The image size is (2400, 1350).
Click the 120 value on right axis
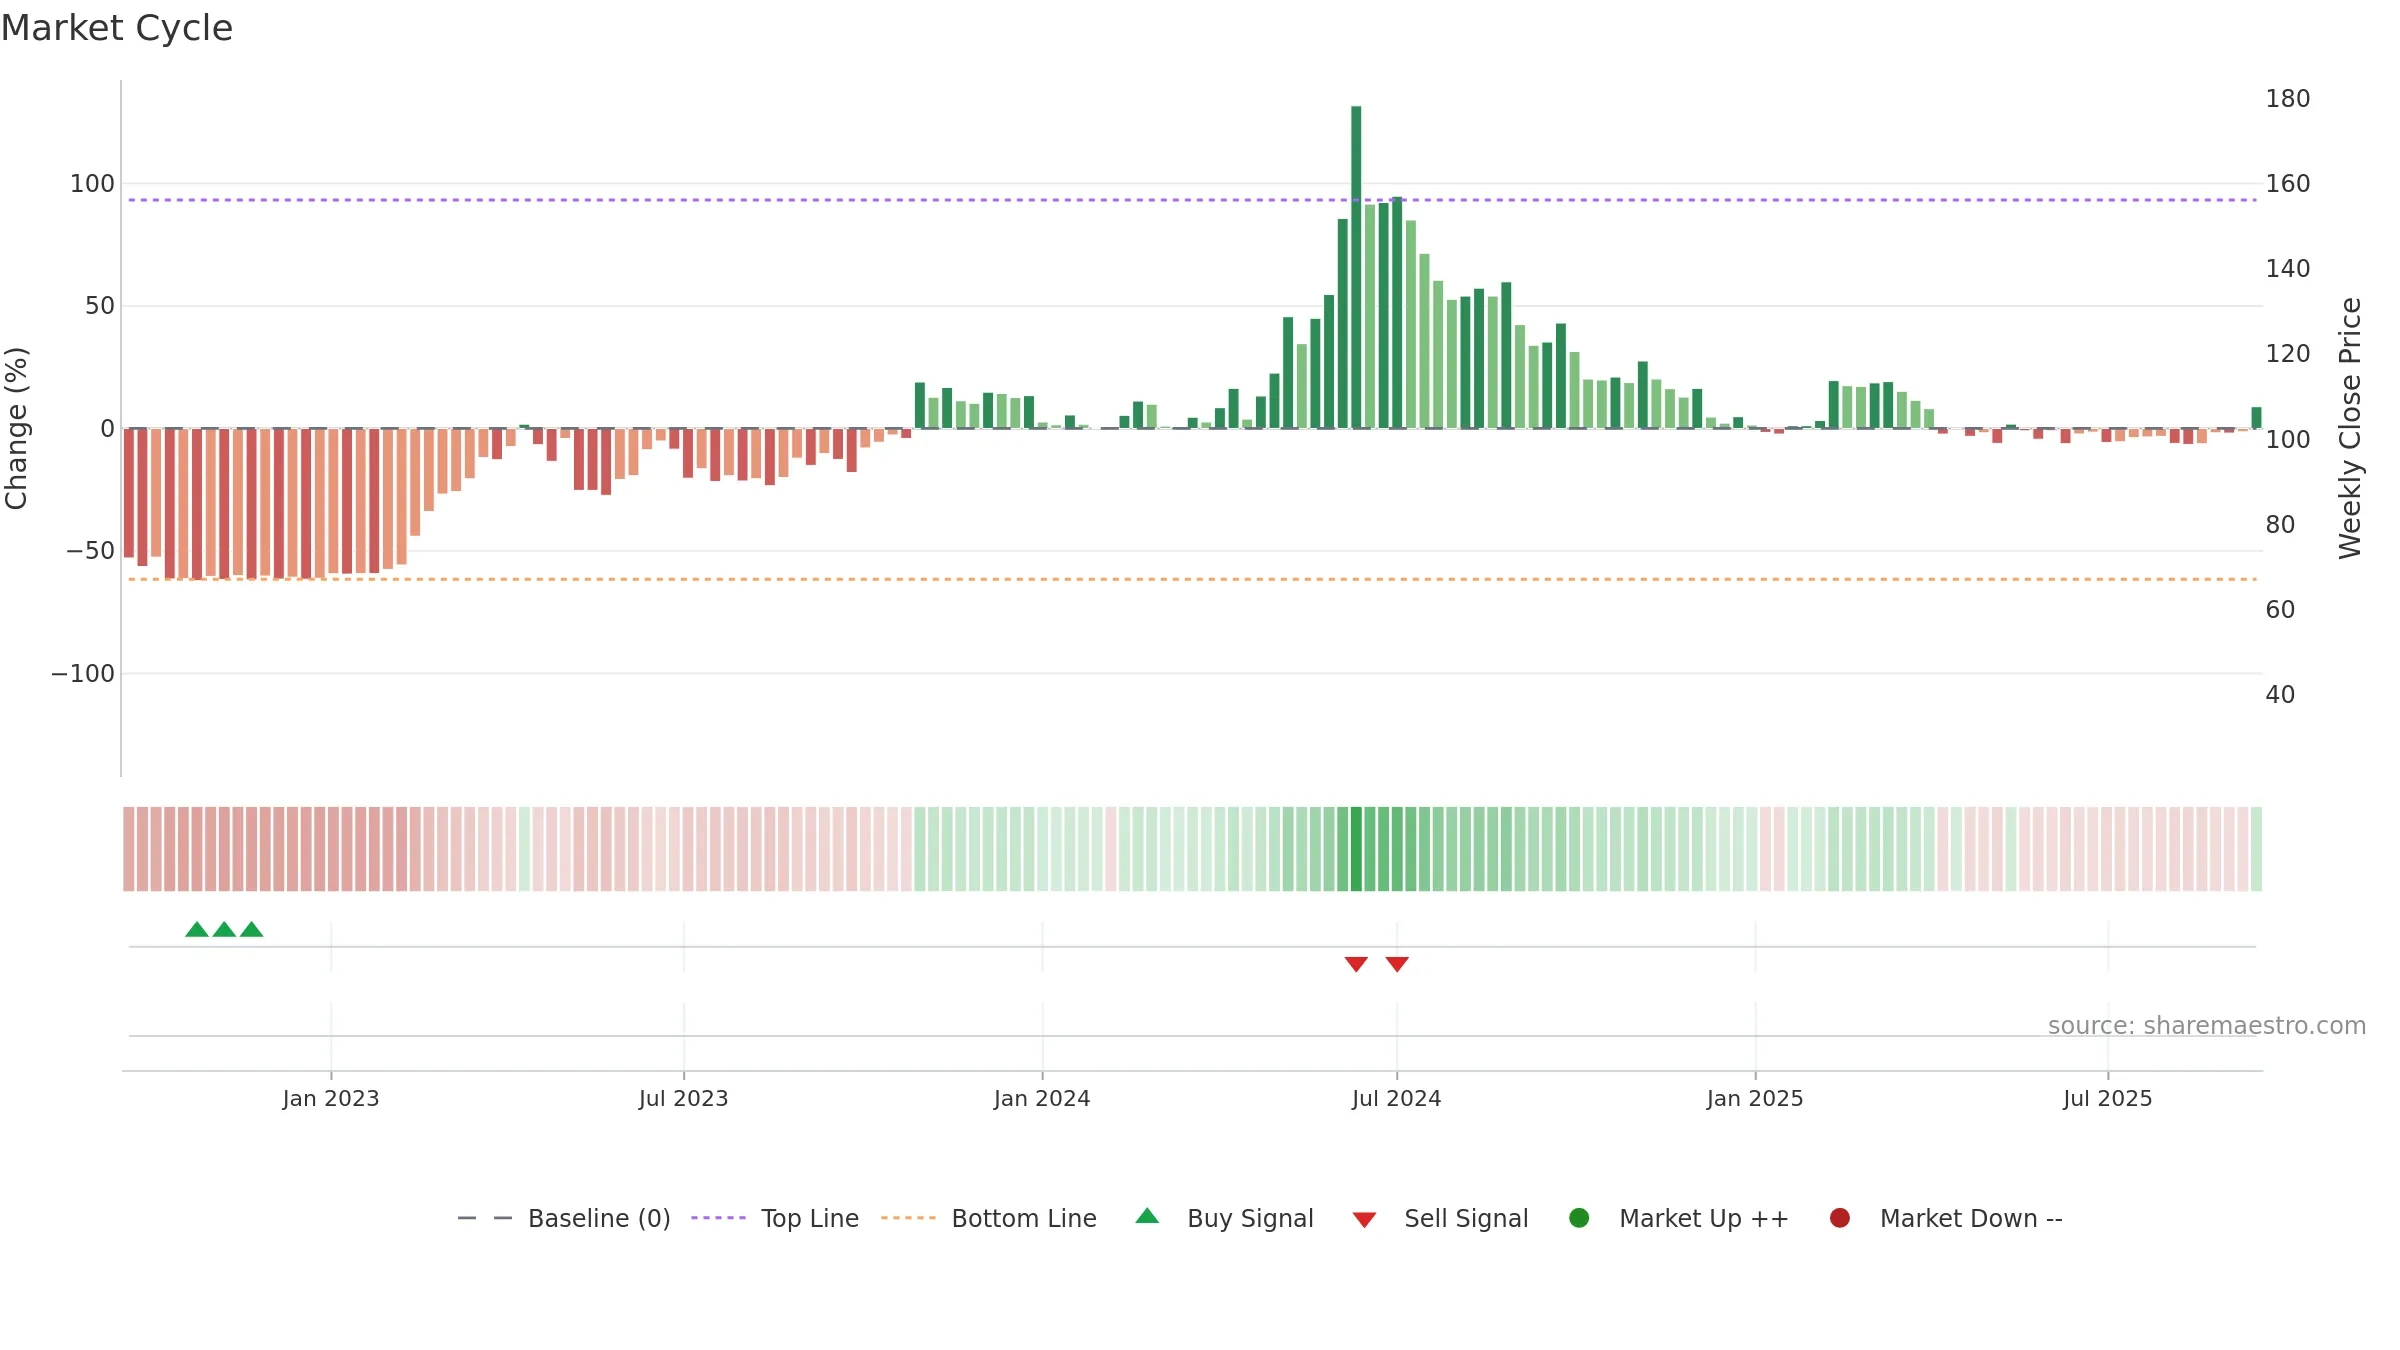[2288, 354]
